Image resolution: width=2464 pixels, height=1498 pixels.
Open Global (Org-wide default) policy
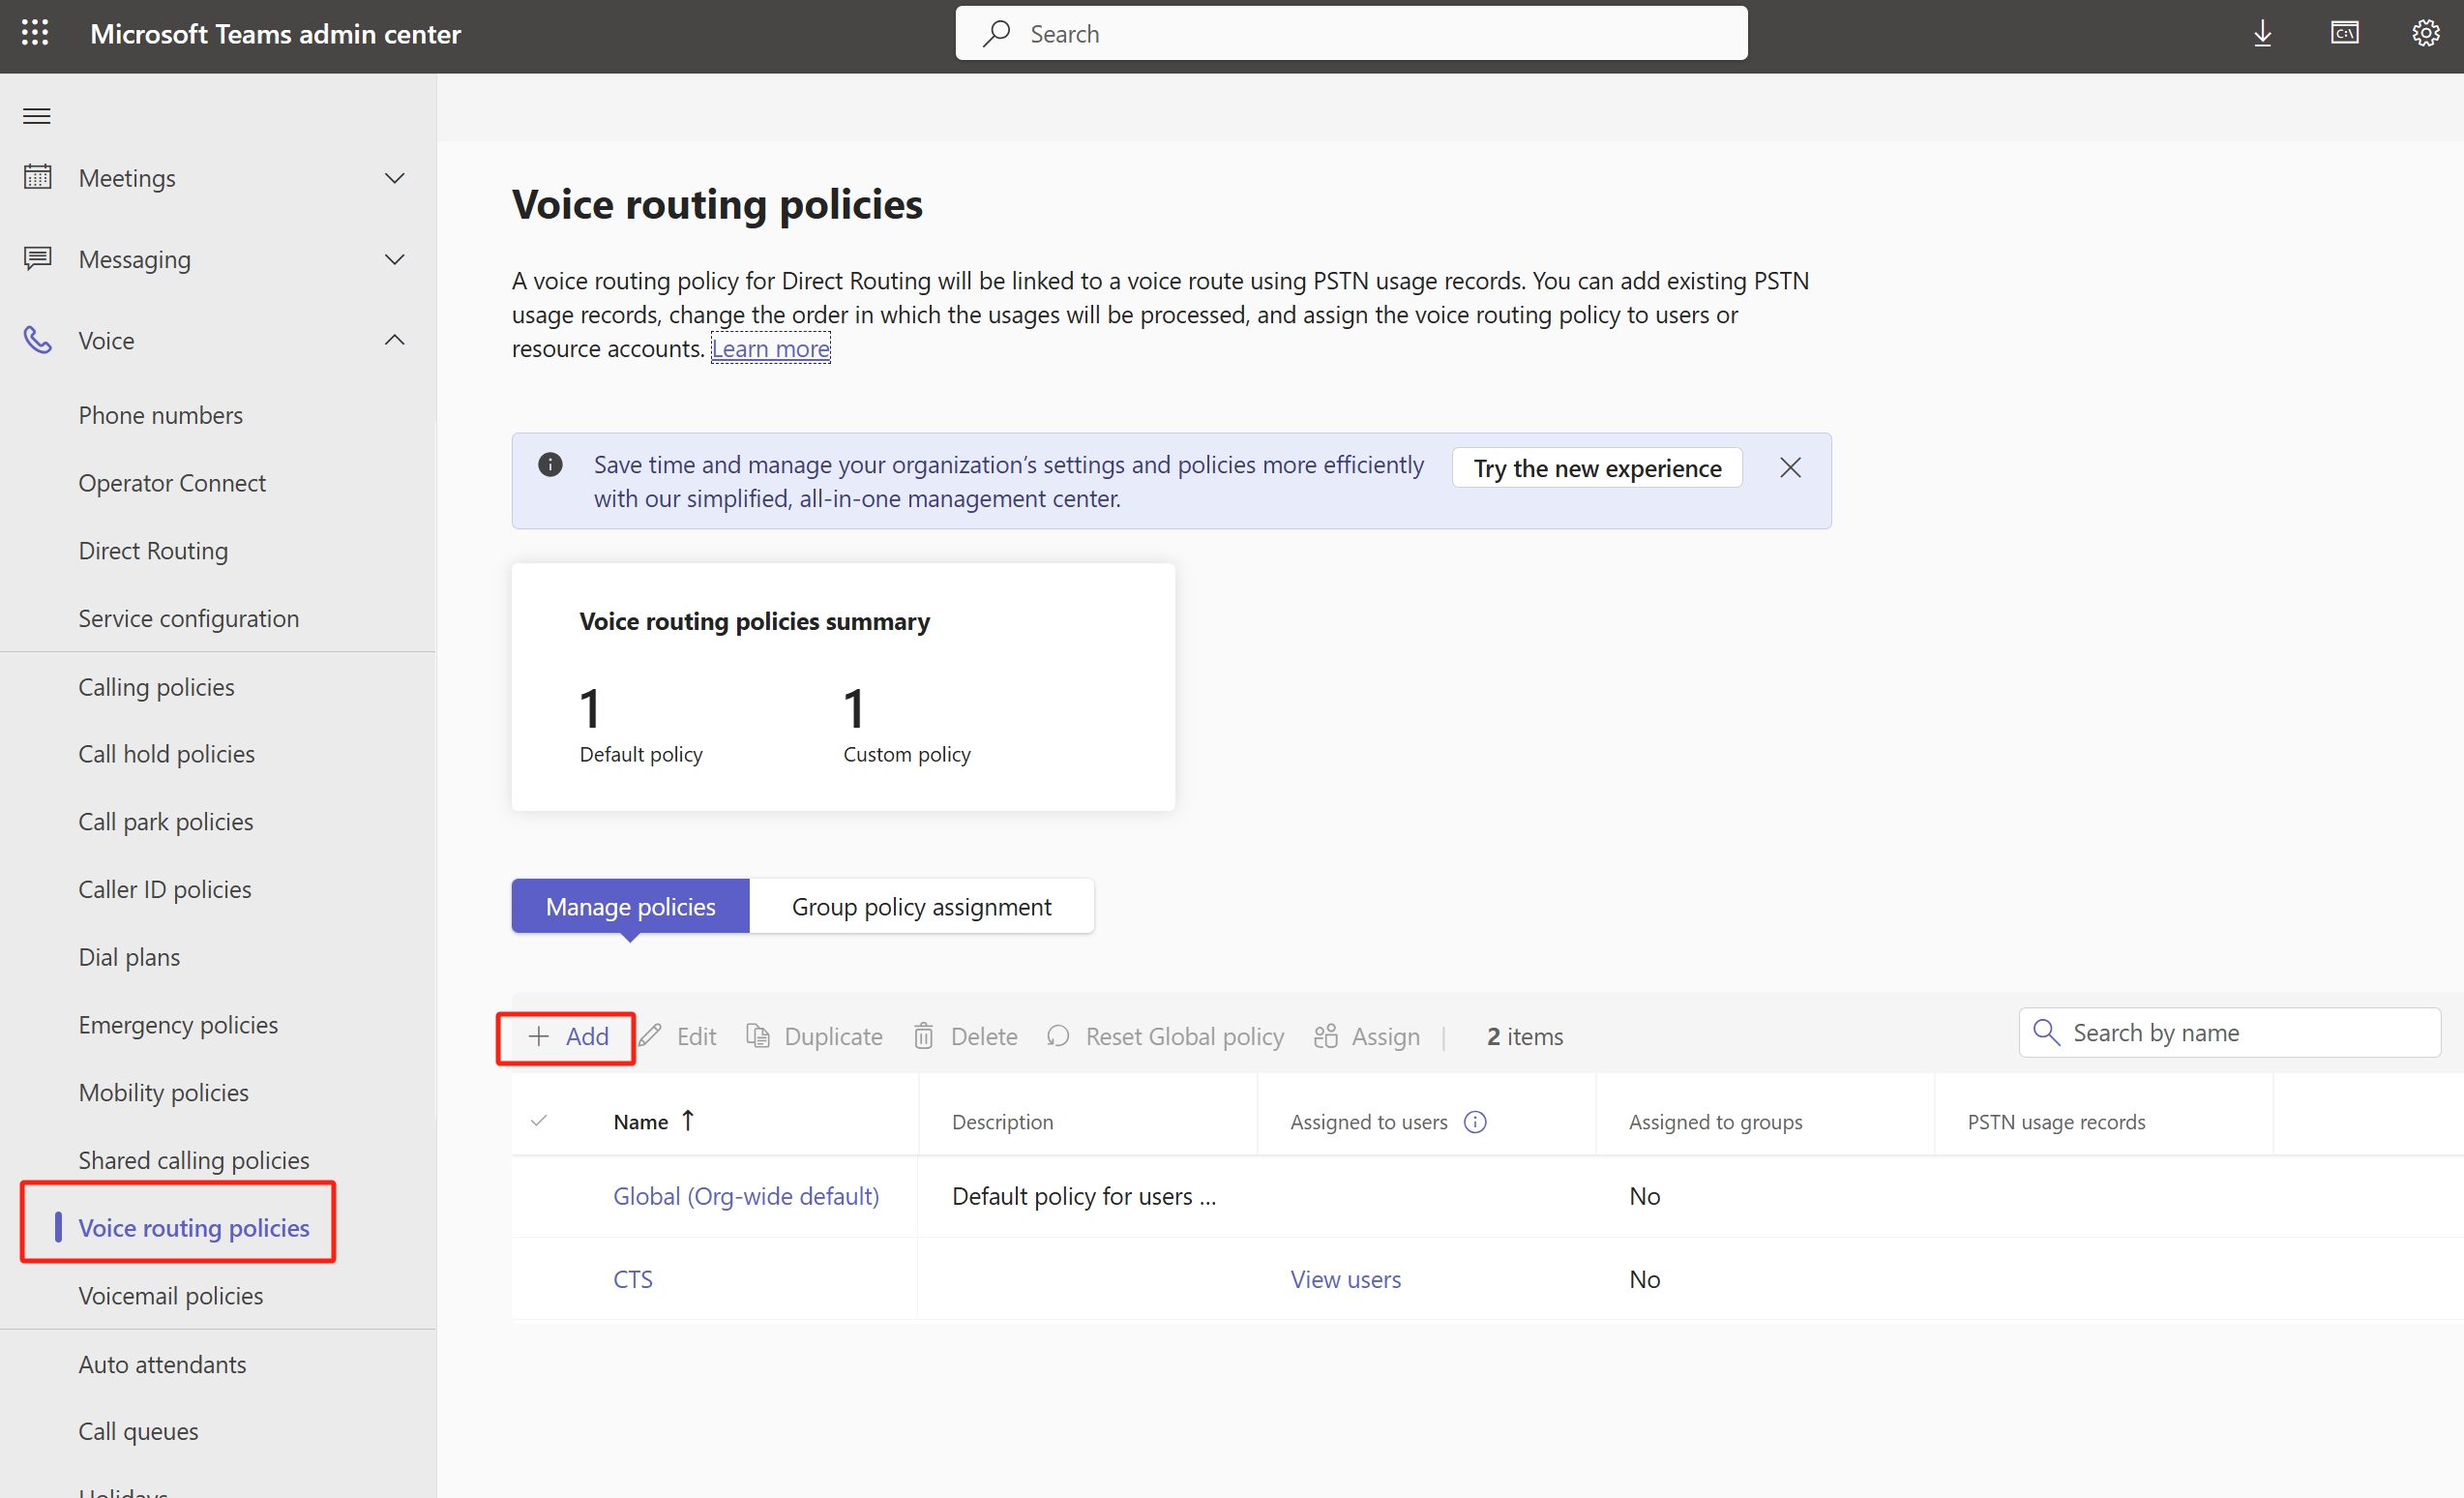coord(746,1196)
